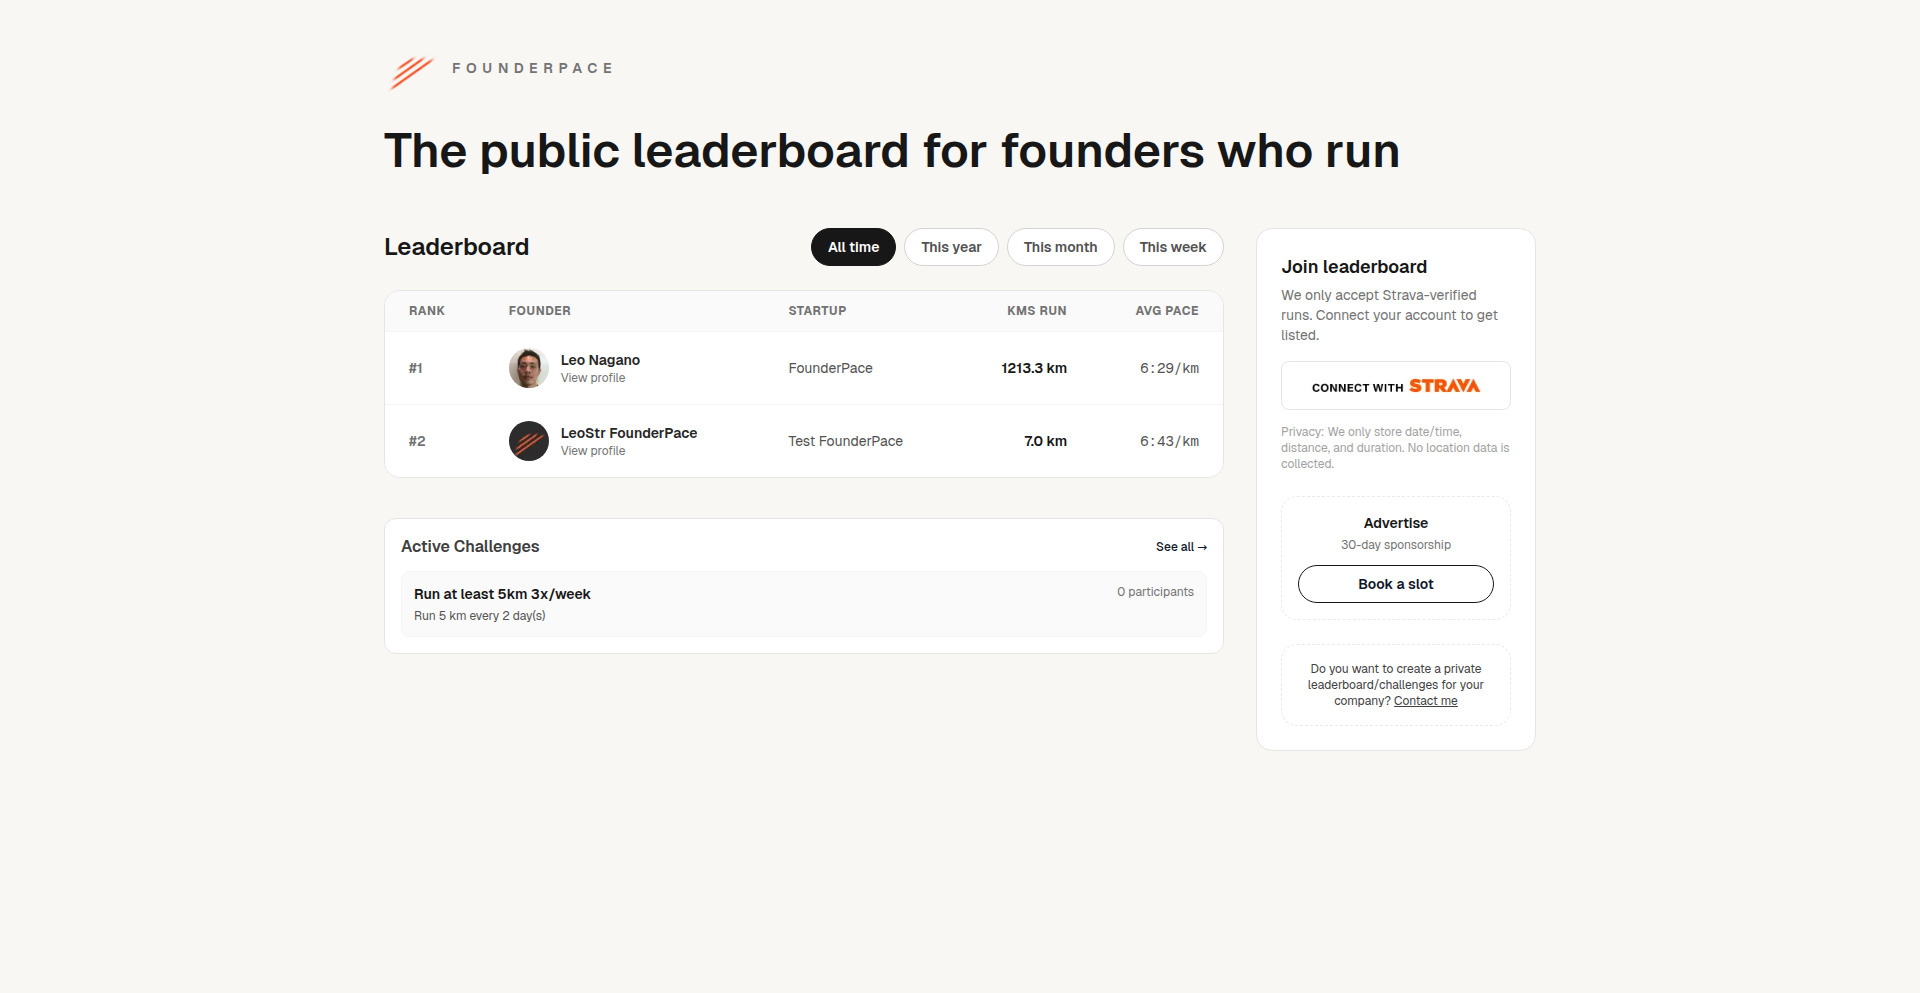This screenshot has width=1920, height=993.
Task: Select the Leaderboard section title
Action: click(456, 247)
